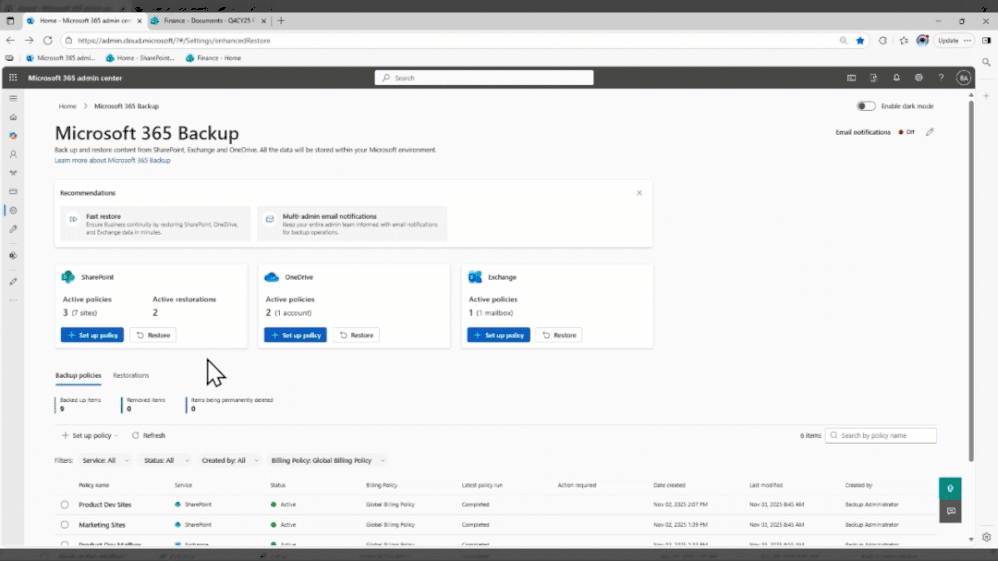Open browser Update menu ellipsis
998x561 pixels.
967,40
